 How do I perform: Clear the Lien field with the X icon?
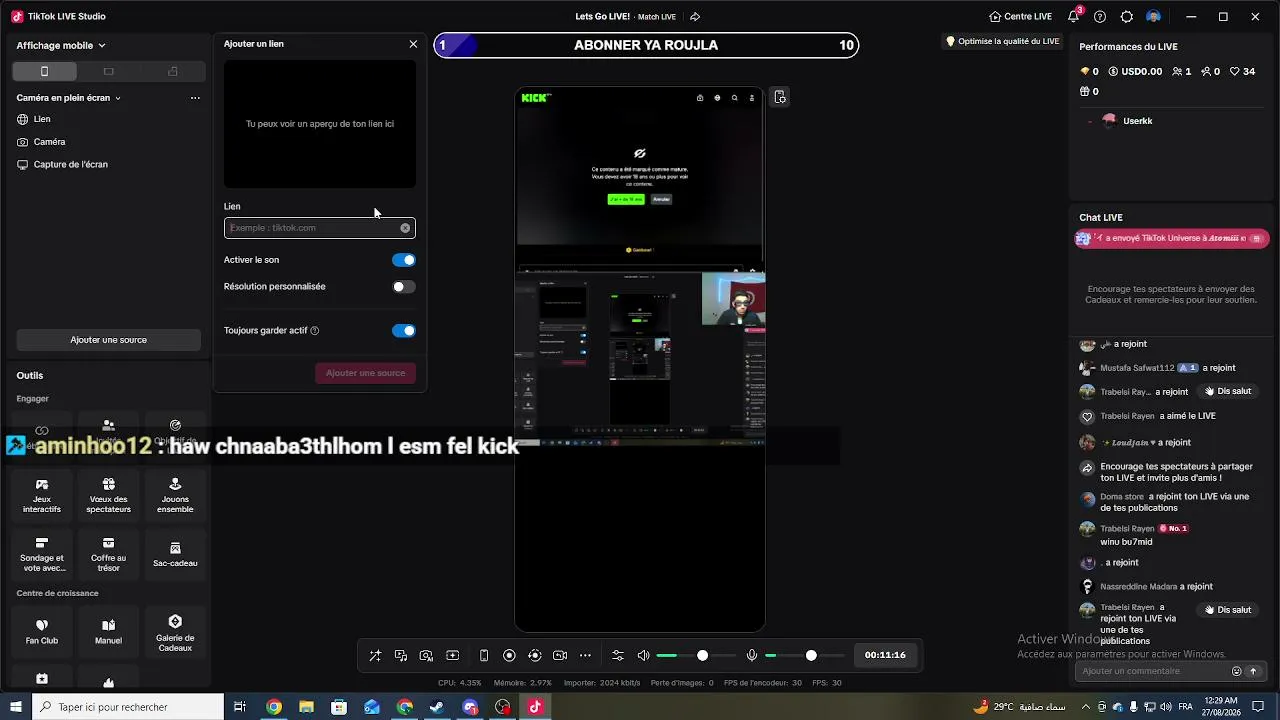[x=405, y=228]
